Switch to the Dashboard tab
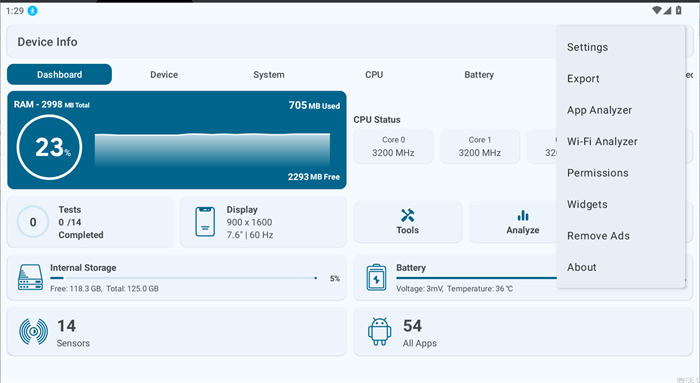 pyautogui.click(x=59, y=75)
